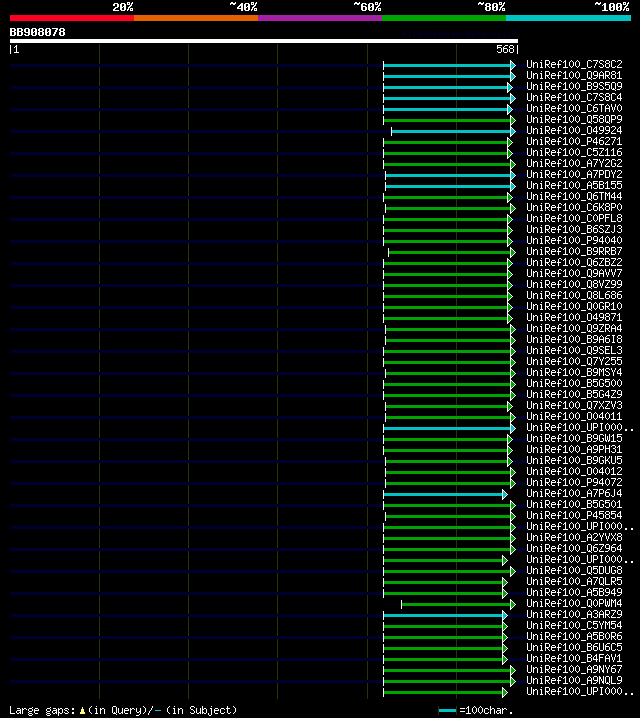Viewport: 640px width, 718px height.
Task: Select the UniRef100_P94072 label
Action: tap(574, 482)
